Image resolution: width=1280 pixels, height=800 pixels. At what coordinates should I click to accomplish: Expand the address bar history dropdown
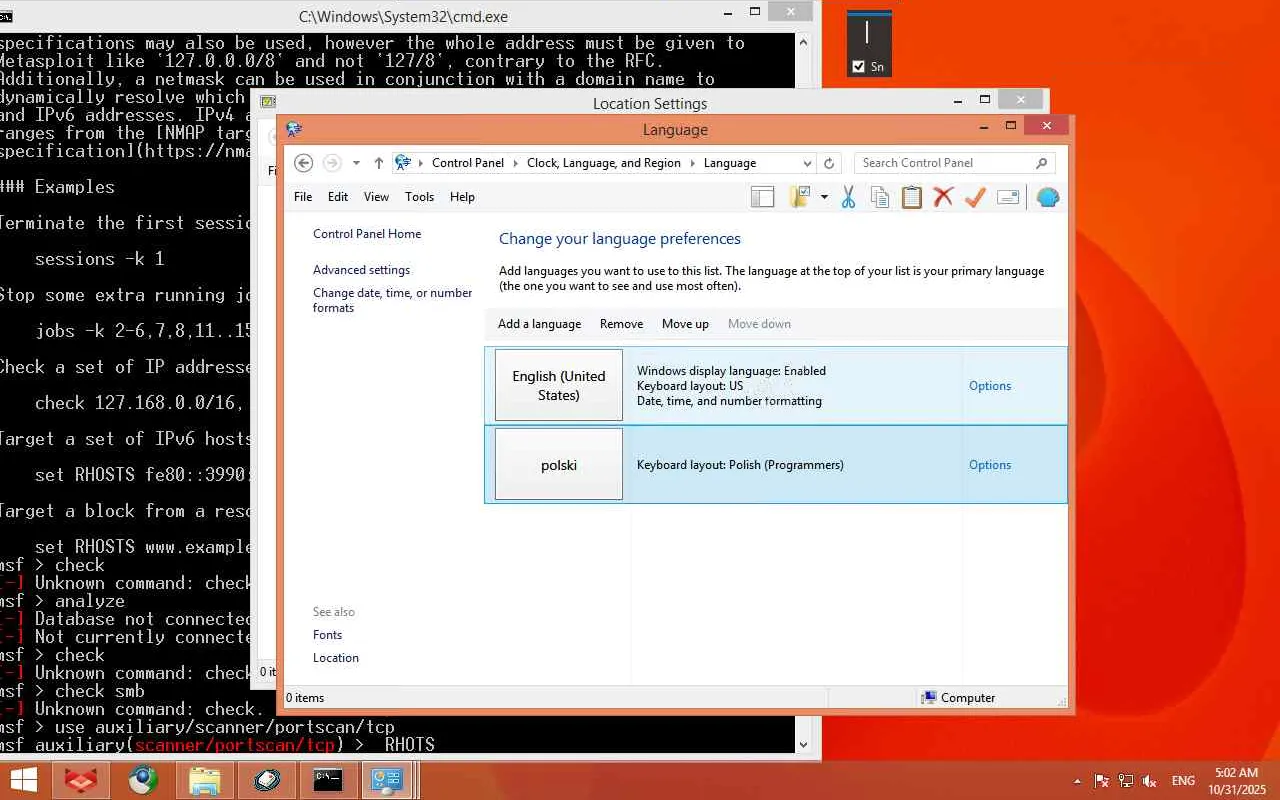(x=807, y=163)
